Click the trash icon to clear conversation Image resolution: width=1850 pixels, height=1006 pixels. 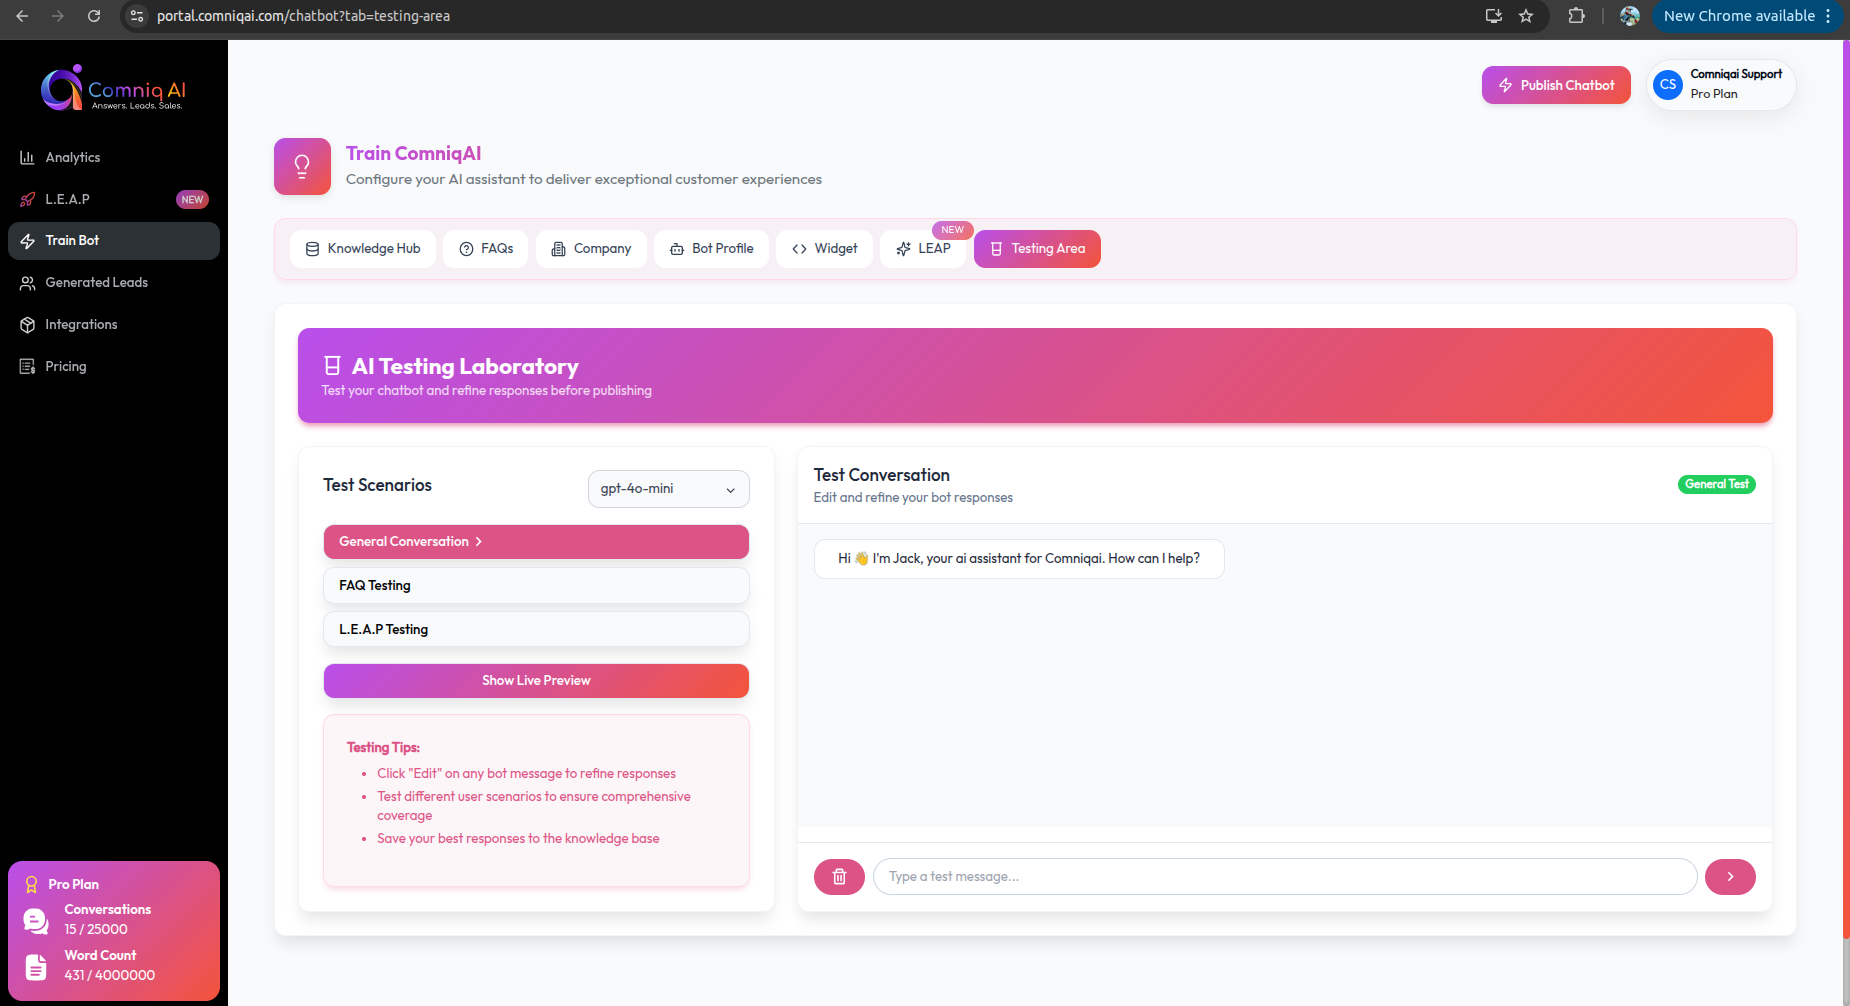pos(839,877)
